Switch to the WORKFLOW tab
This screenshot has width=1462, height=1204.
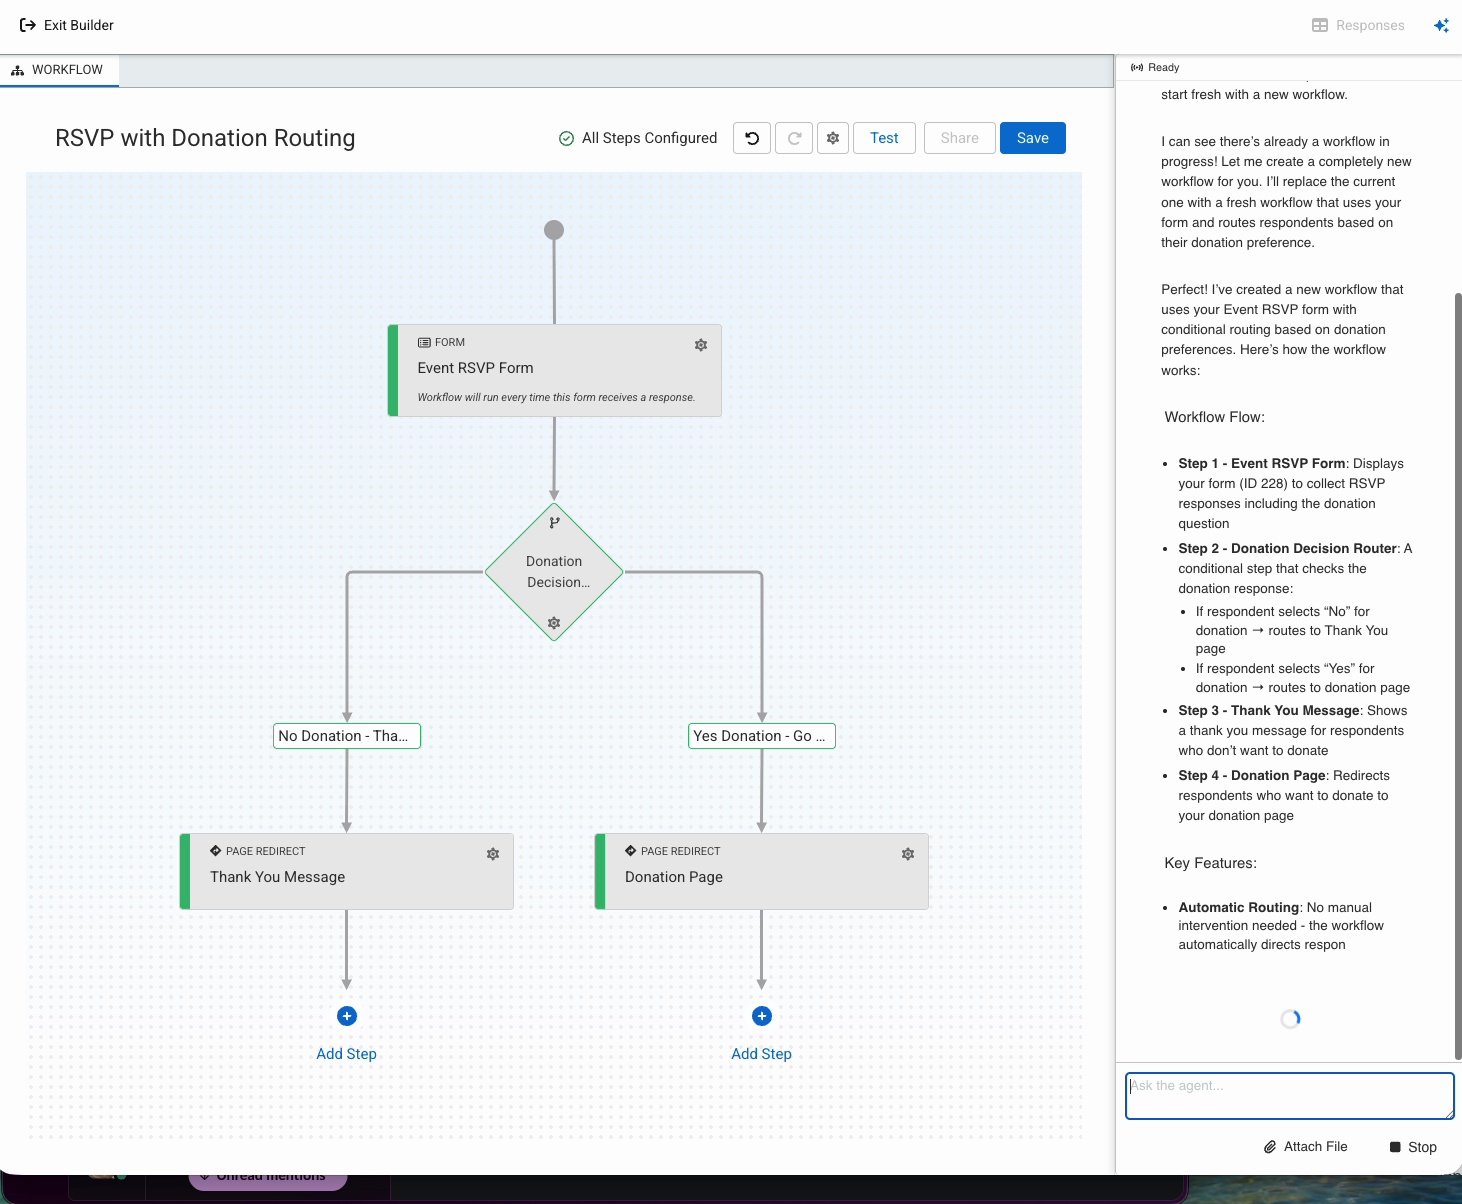(x=59, y=70)
